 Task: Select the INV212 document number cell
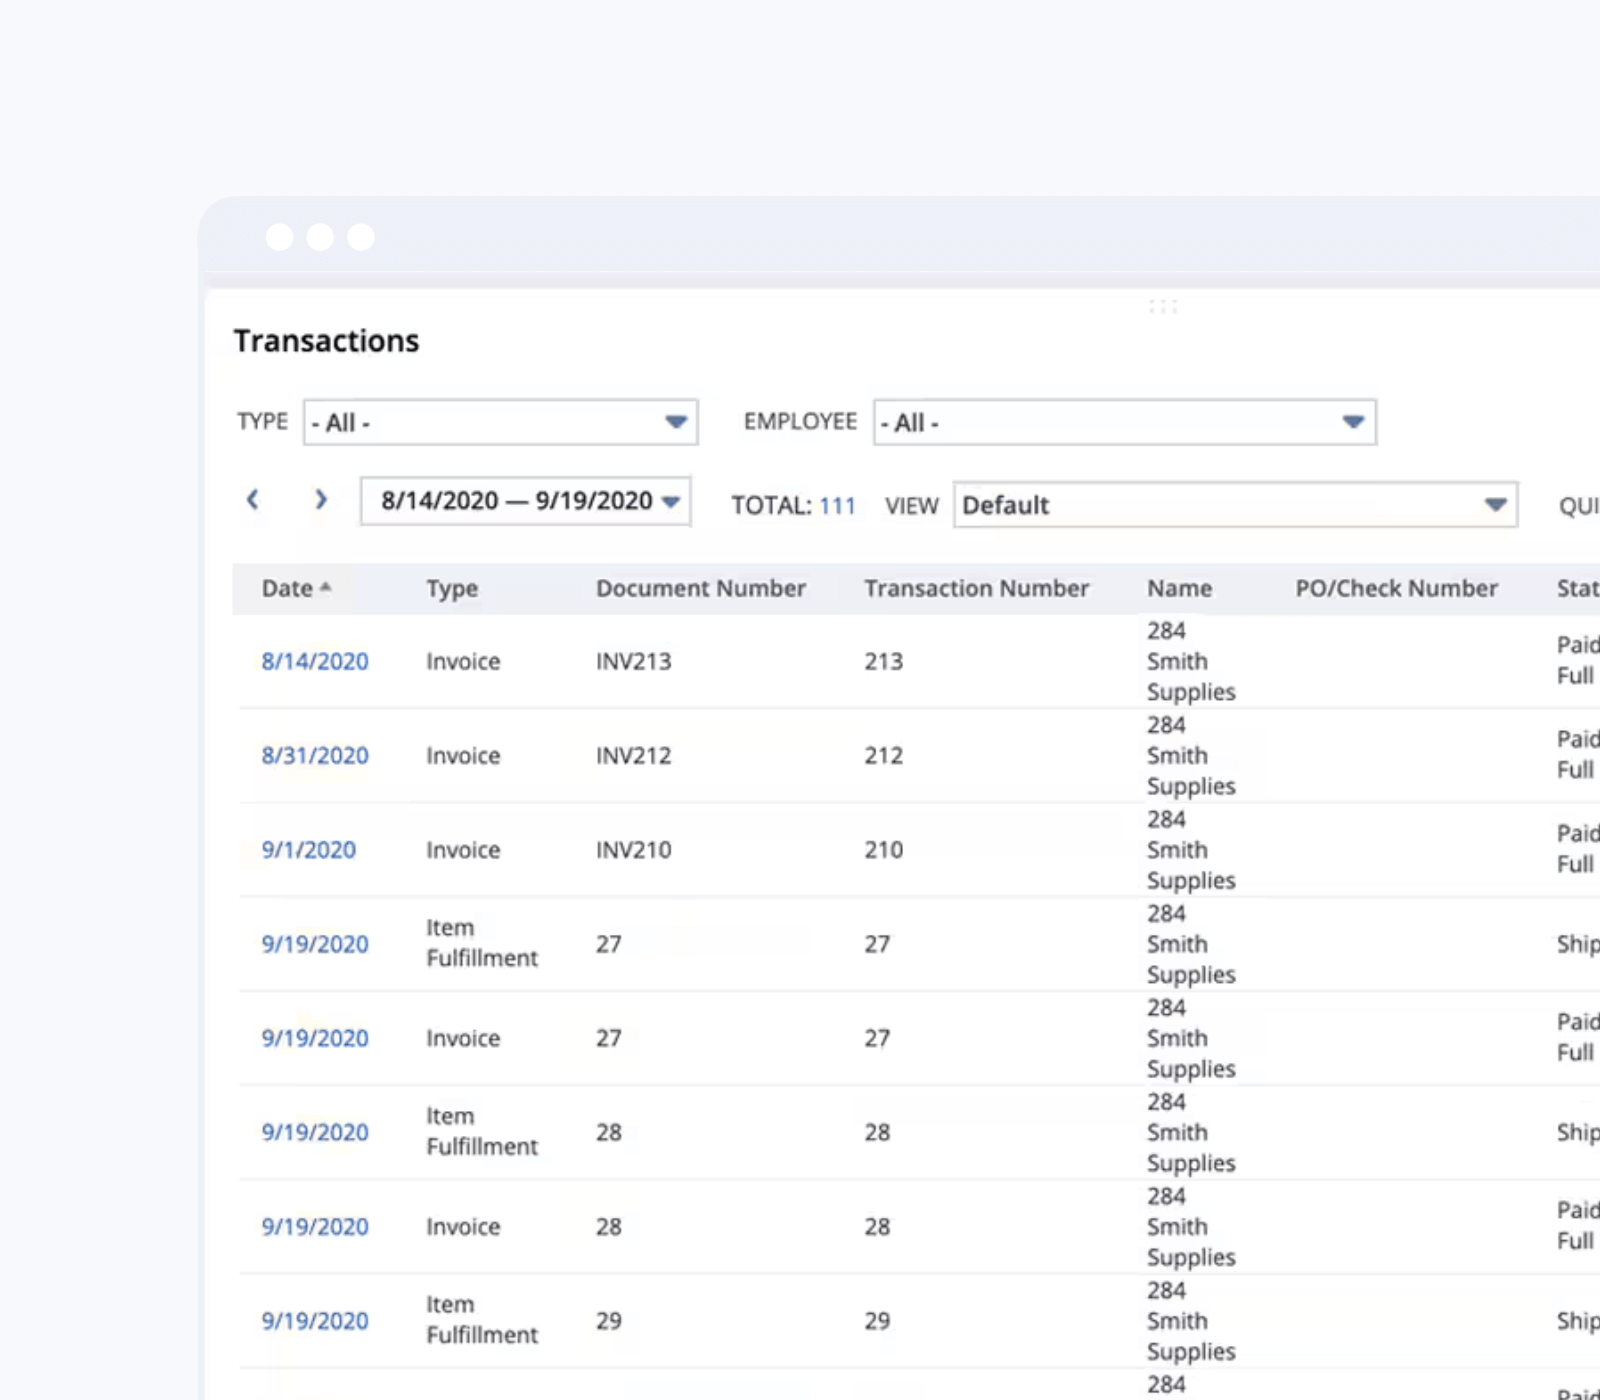pos(634,755)
